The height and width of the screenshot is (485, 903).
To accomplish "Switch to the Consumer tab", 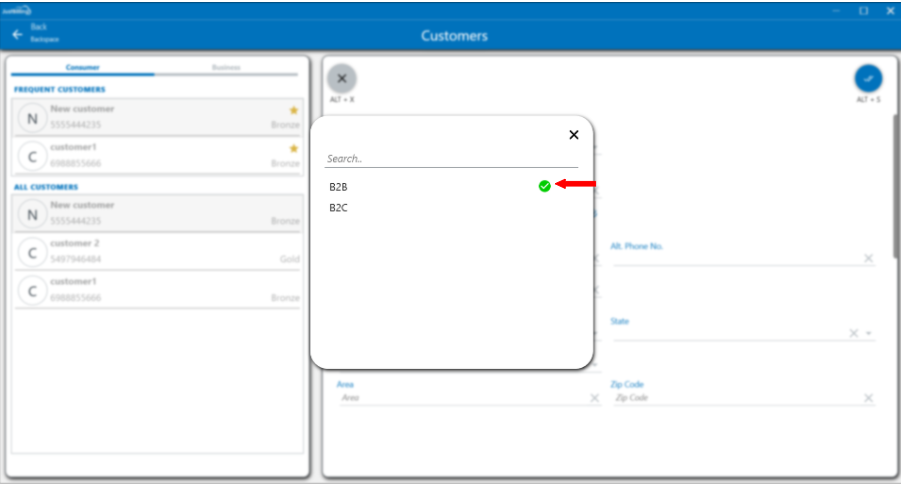I will click(82, 67).
